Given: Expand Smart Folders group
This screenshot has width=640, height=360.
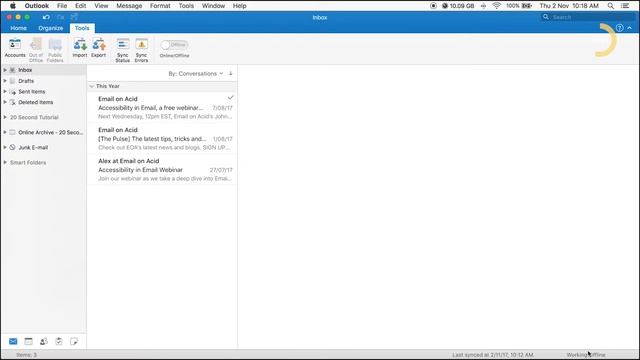Looking at the screenshot, I should click(x=5, y=162).
